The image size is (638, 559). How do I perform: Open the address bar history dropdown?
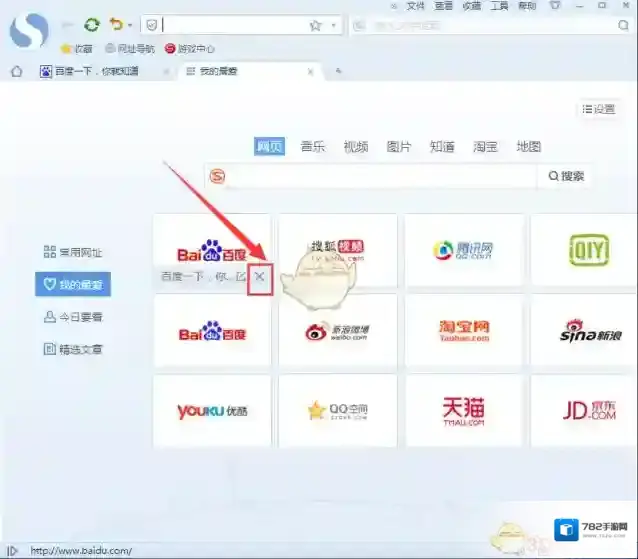point(334,25)
